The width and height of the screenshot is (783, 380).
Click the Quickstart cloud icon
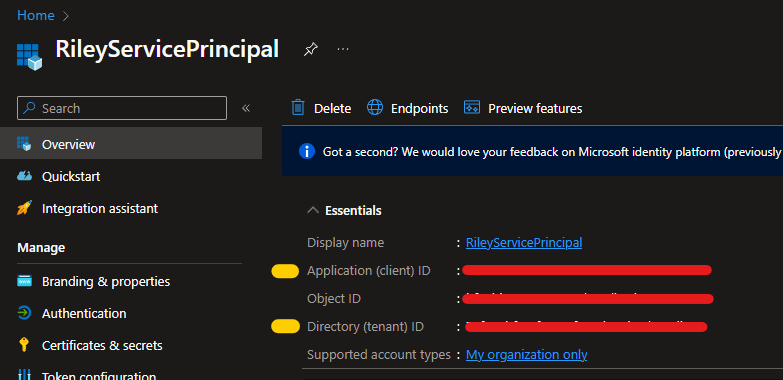pyautogui.click(x=24, y=176)
